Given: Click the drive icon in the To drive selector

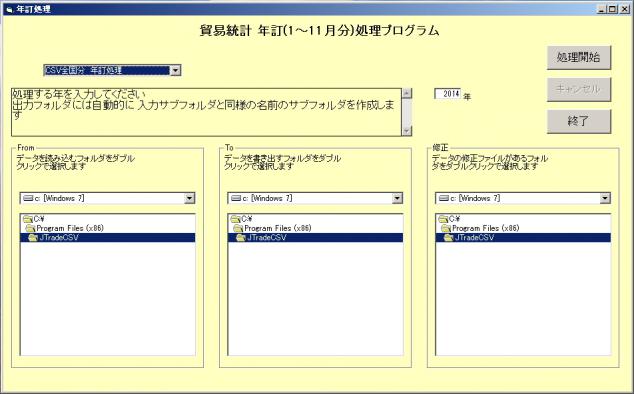Looking at the screenshot, I should (x=236, y=198).
